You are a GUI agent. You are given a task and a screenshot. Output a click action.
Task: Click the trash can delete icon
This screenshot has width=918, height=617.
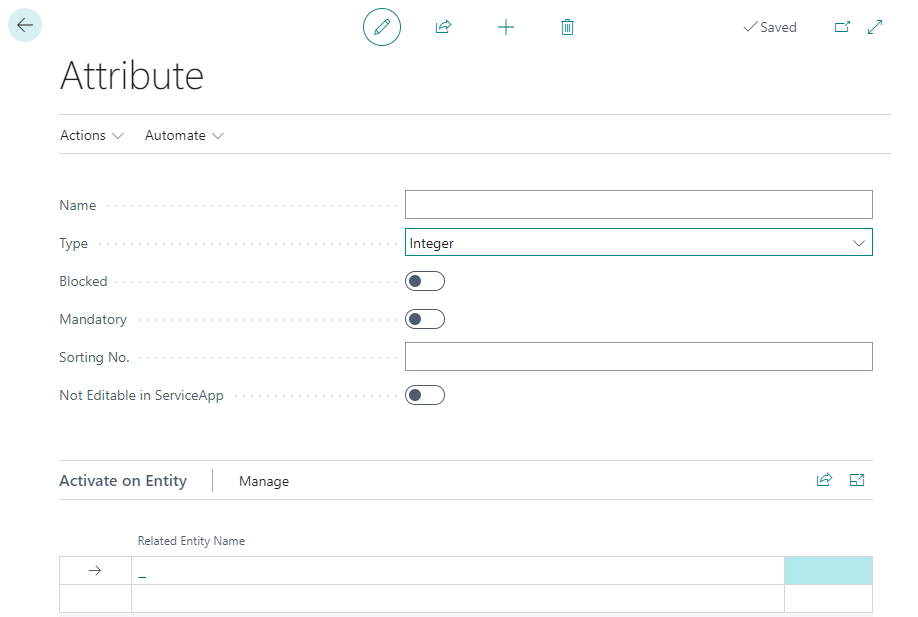coord(567,27)
